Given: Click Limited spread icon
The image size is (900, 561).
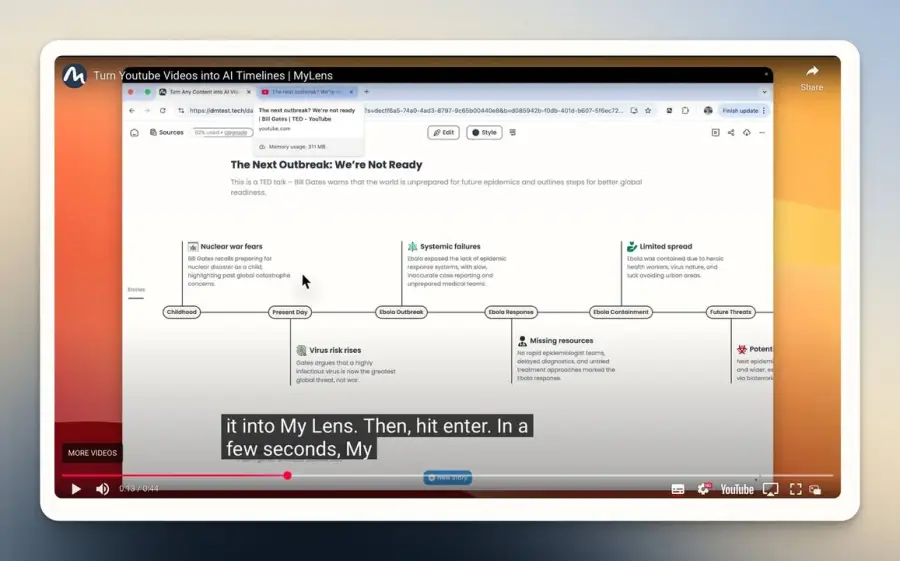Looking at the screenshot, I should point(632,247).
